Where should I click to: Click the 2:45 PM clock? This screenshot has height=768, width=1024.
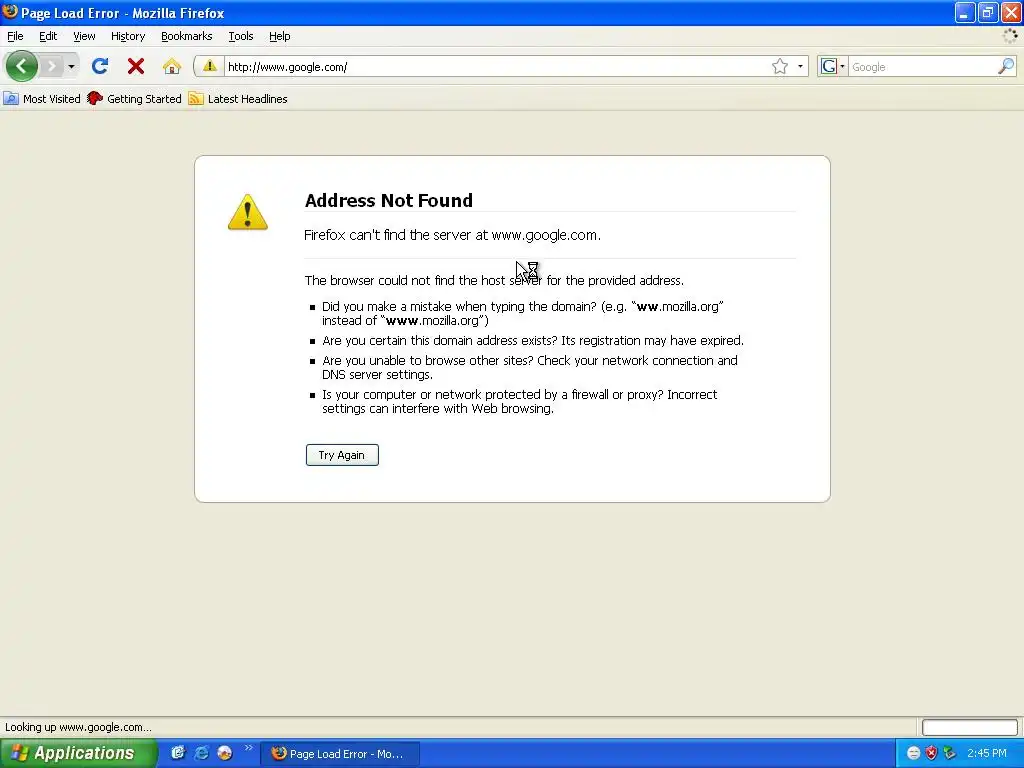tap(987, 754)
